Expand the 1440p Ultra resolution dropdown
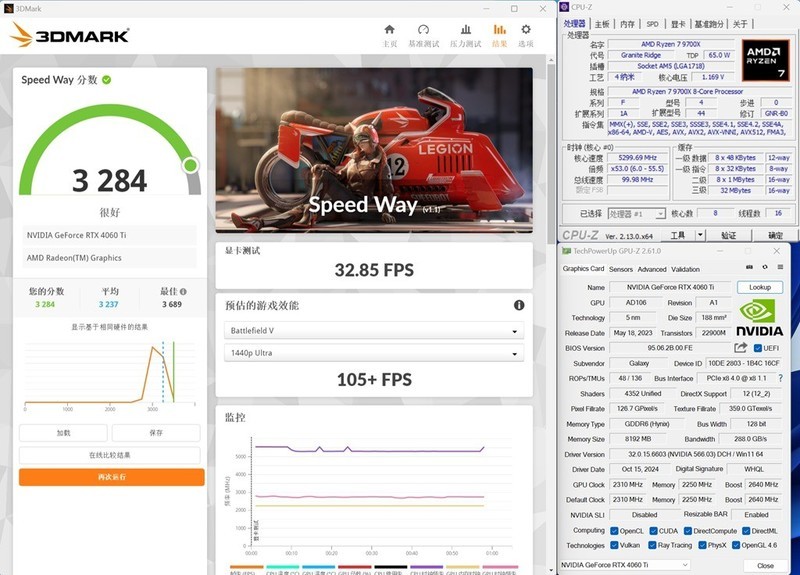 click(373, 353)
